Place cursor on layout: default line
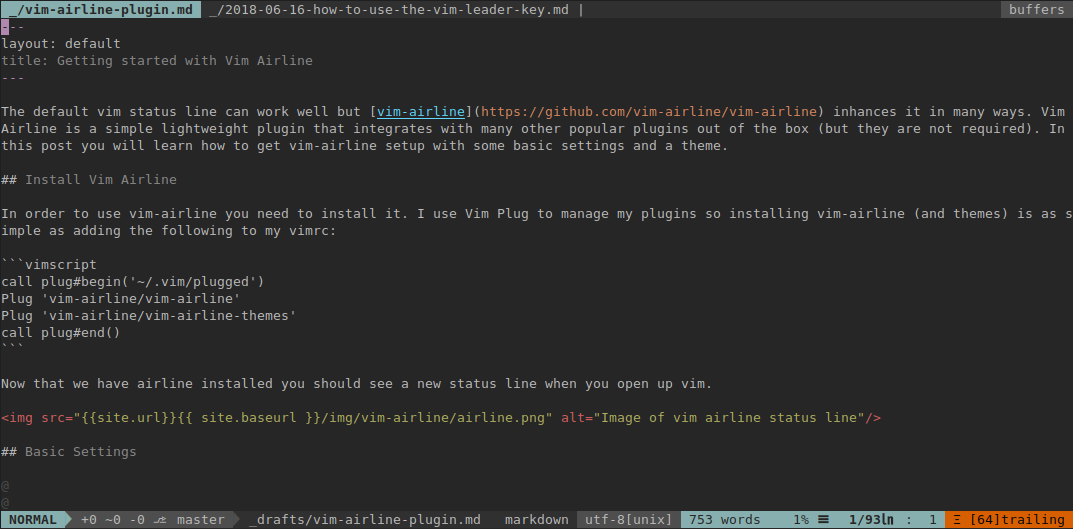This screenshot has width=1073, height=529. pos(61,44)
